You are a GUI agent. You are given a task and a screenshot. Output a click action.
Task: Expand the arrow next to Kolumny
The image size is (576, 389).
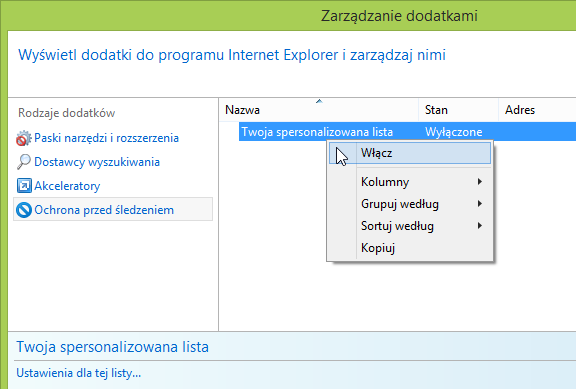pyautogui.click(x=479, y=182)
